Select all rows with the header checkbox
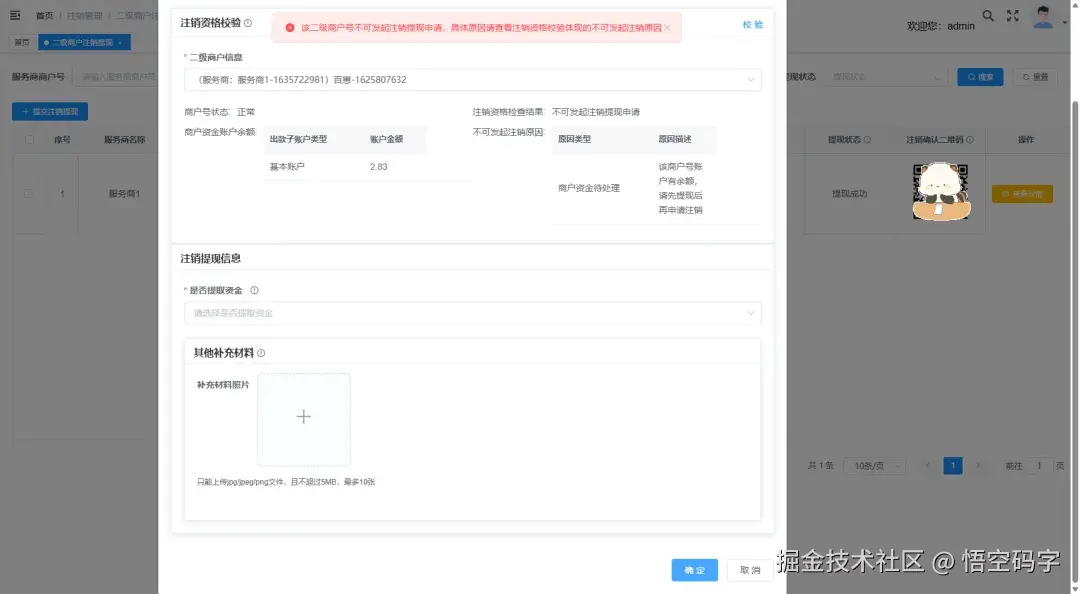 pos(27,139)
